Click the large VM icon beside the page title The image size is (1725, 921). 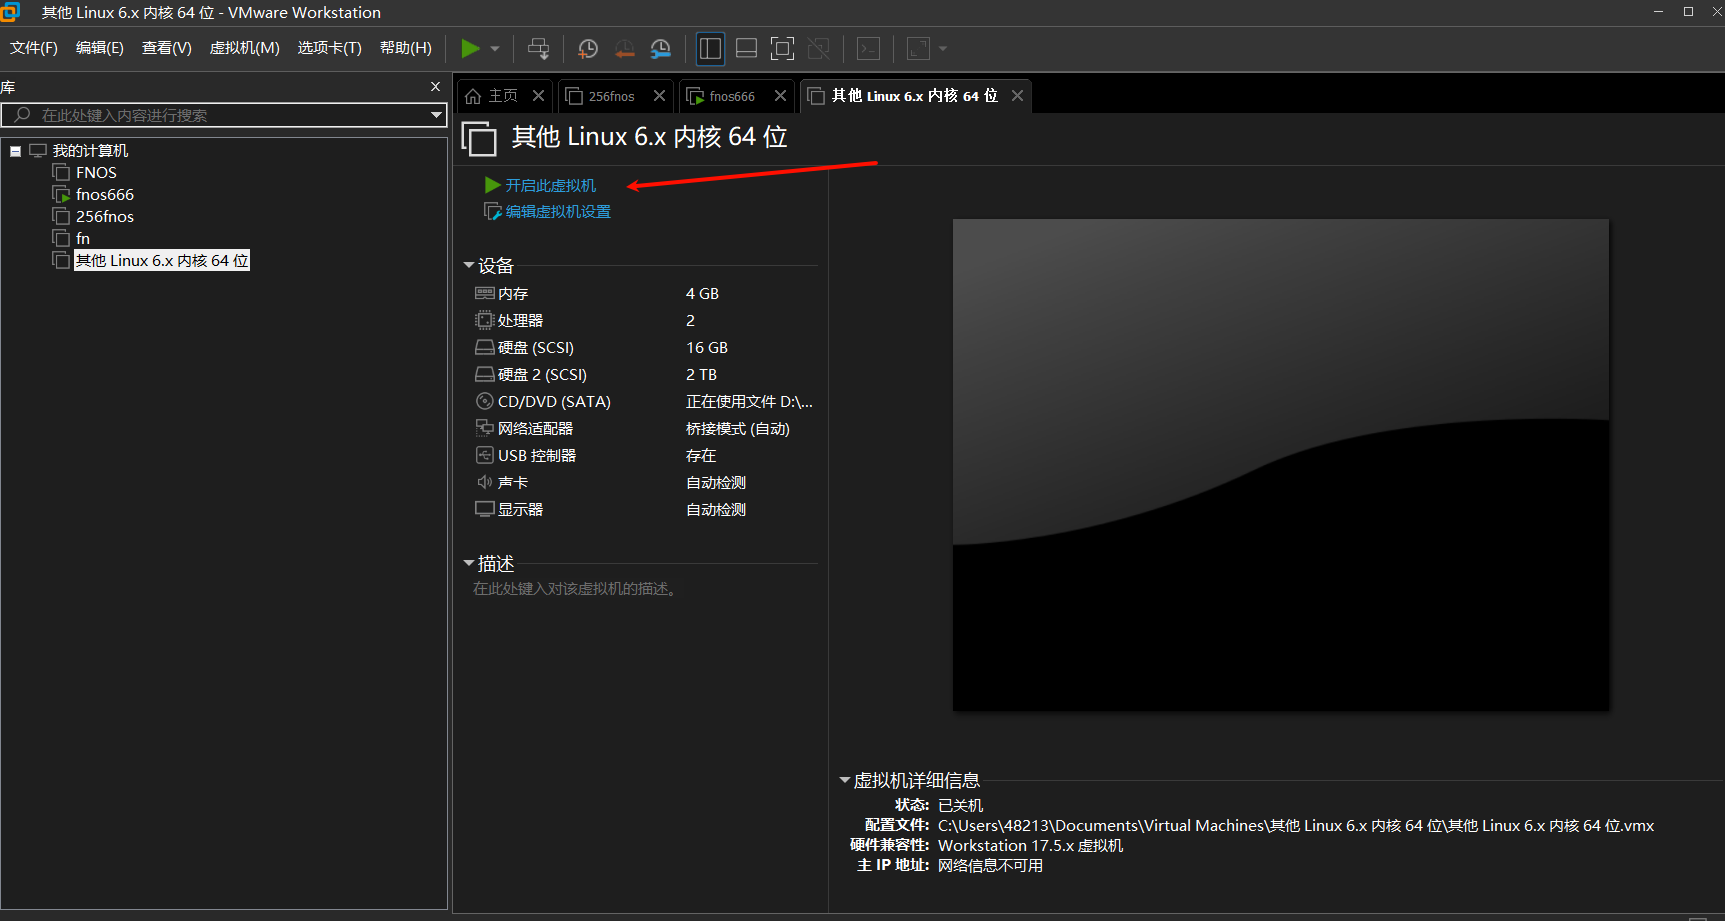tap(479, 138)
